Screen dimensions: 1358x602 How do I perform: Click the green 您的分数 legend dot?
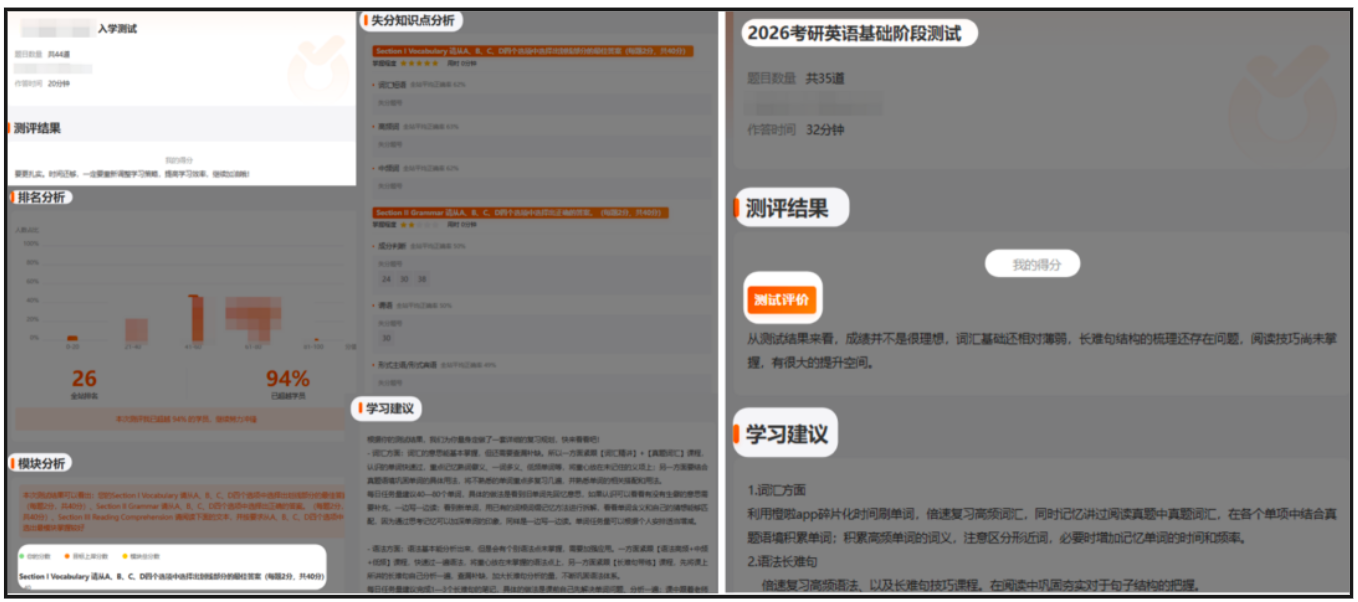[x=22, y=556]
